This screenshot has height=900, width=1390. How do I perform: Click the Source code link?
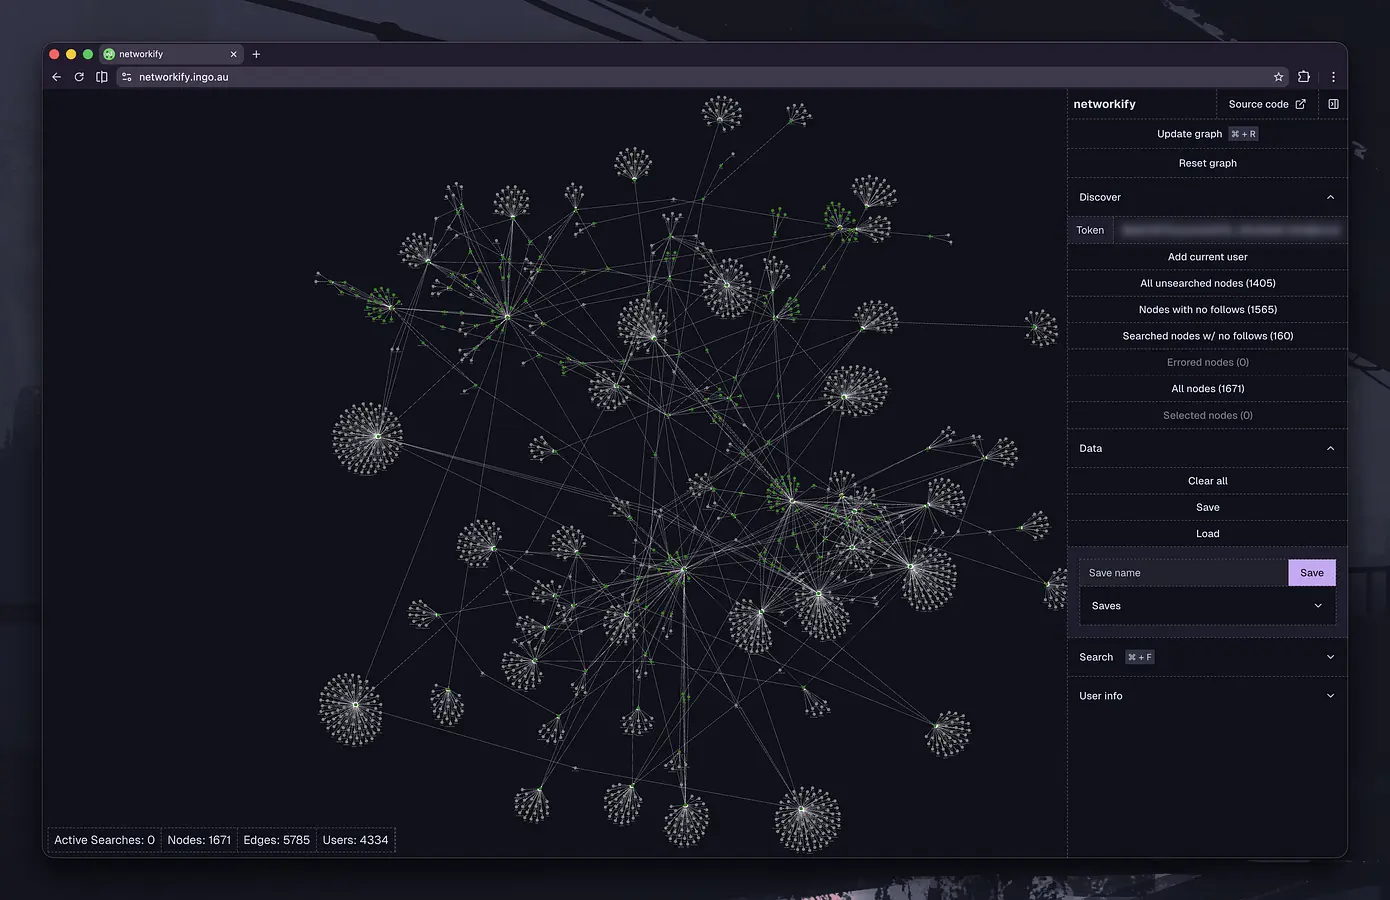click(1266, 104)
